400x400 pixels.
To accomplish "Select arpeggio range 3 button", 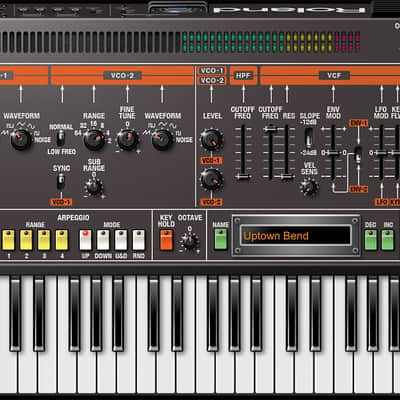I will (44, 240).
